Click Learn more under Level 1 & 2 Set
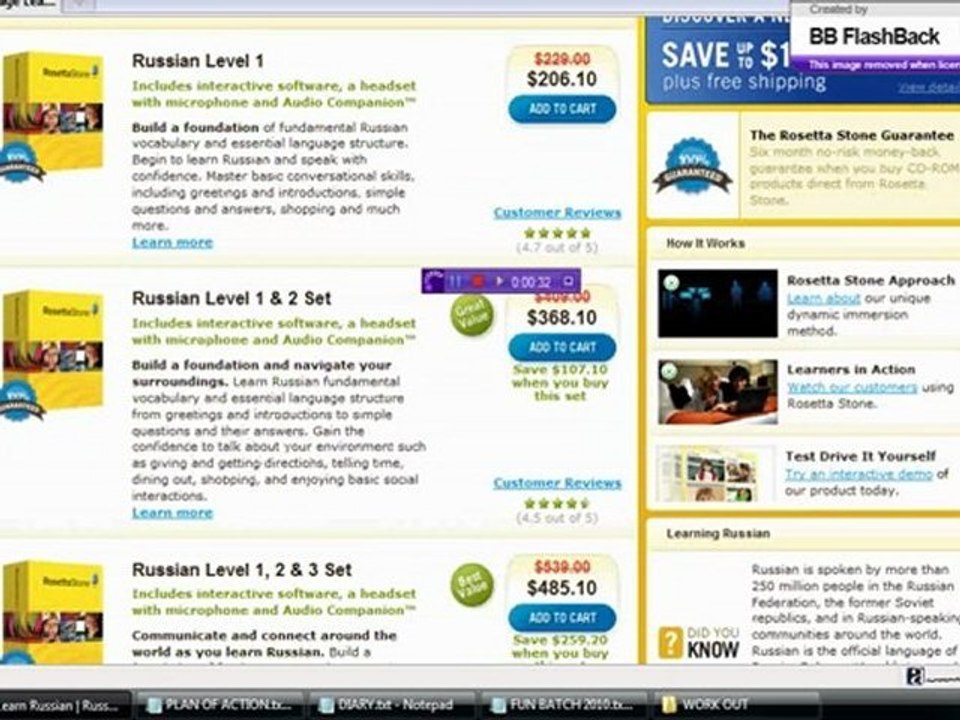Image resolution: width=960 pixels, height=720 pixels. [x=173, y=513]
